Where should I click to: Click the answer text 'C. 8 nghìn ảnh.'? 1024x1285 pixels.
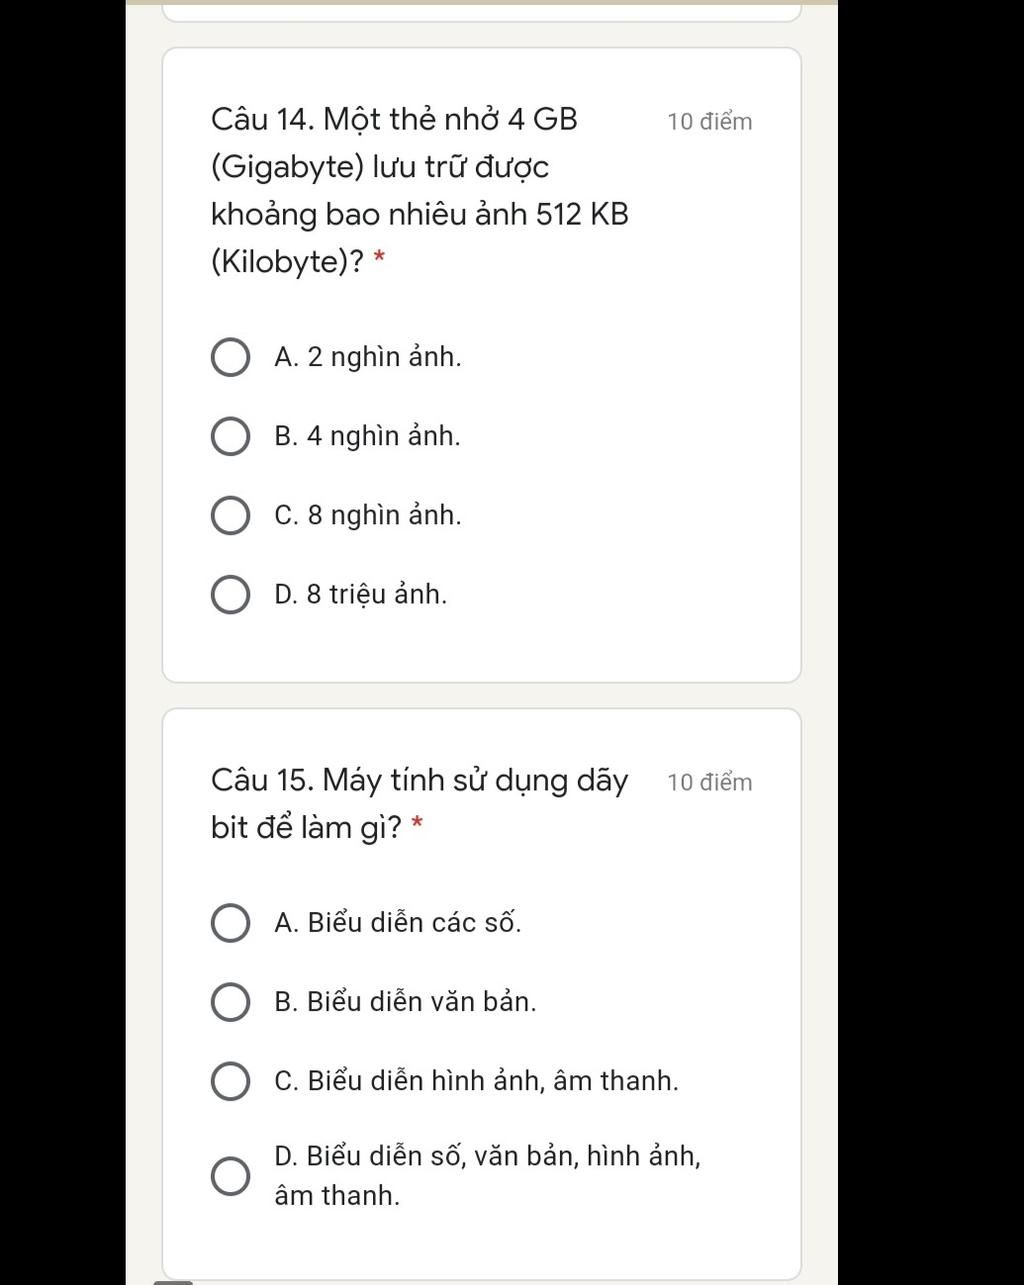pyautogui.click(x=368, y=515)
